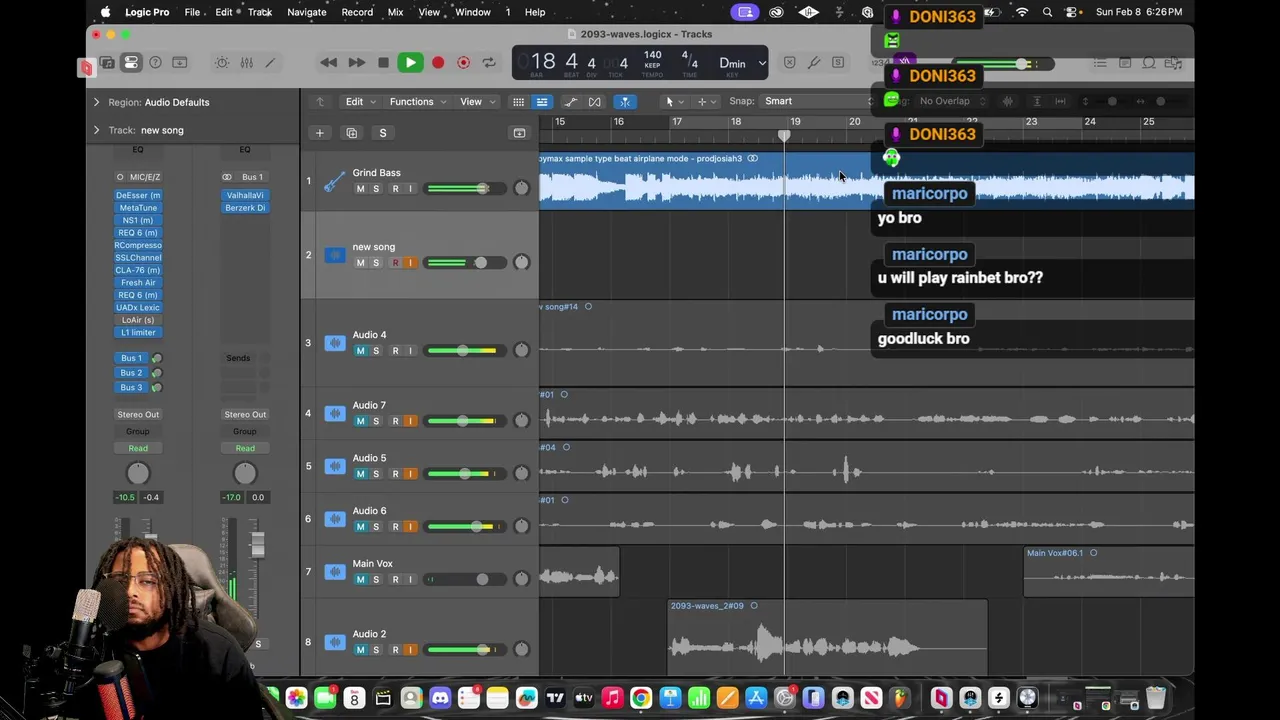Image resolution: width=1280 pixels, height=720 pixels.
Task: Open the Editors pencil button
Action: point(270,63)
